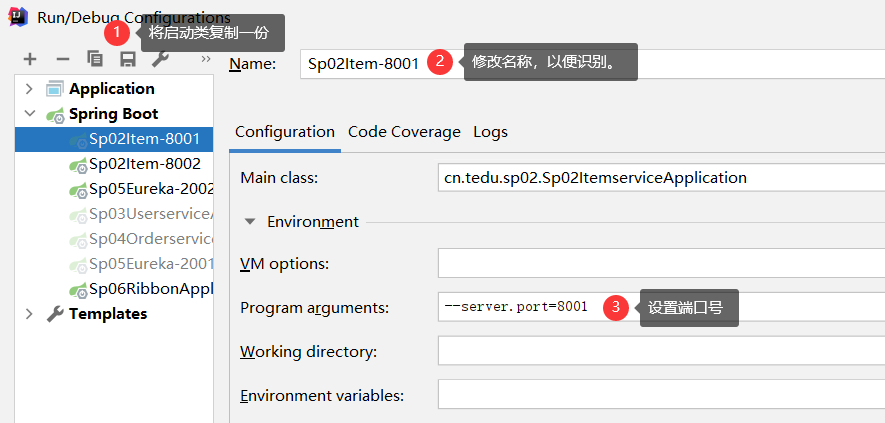Click the Remove Configuration minus icon
Image resolution: width=885 pixels, height=423 pixels.
click(x=62, y=60)
